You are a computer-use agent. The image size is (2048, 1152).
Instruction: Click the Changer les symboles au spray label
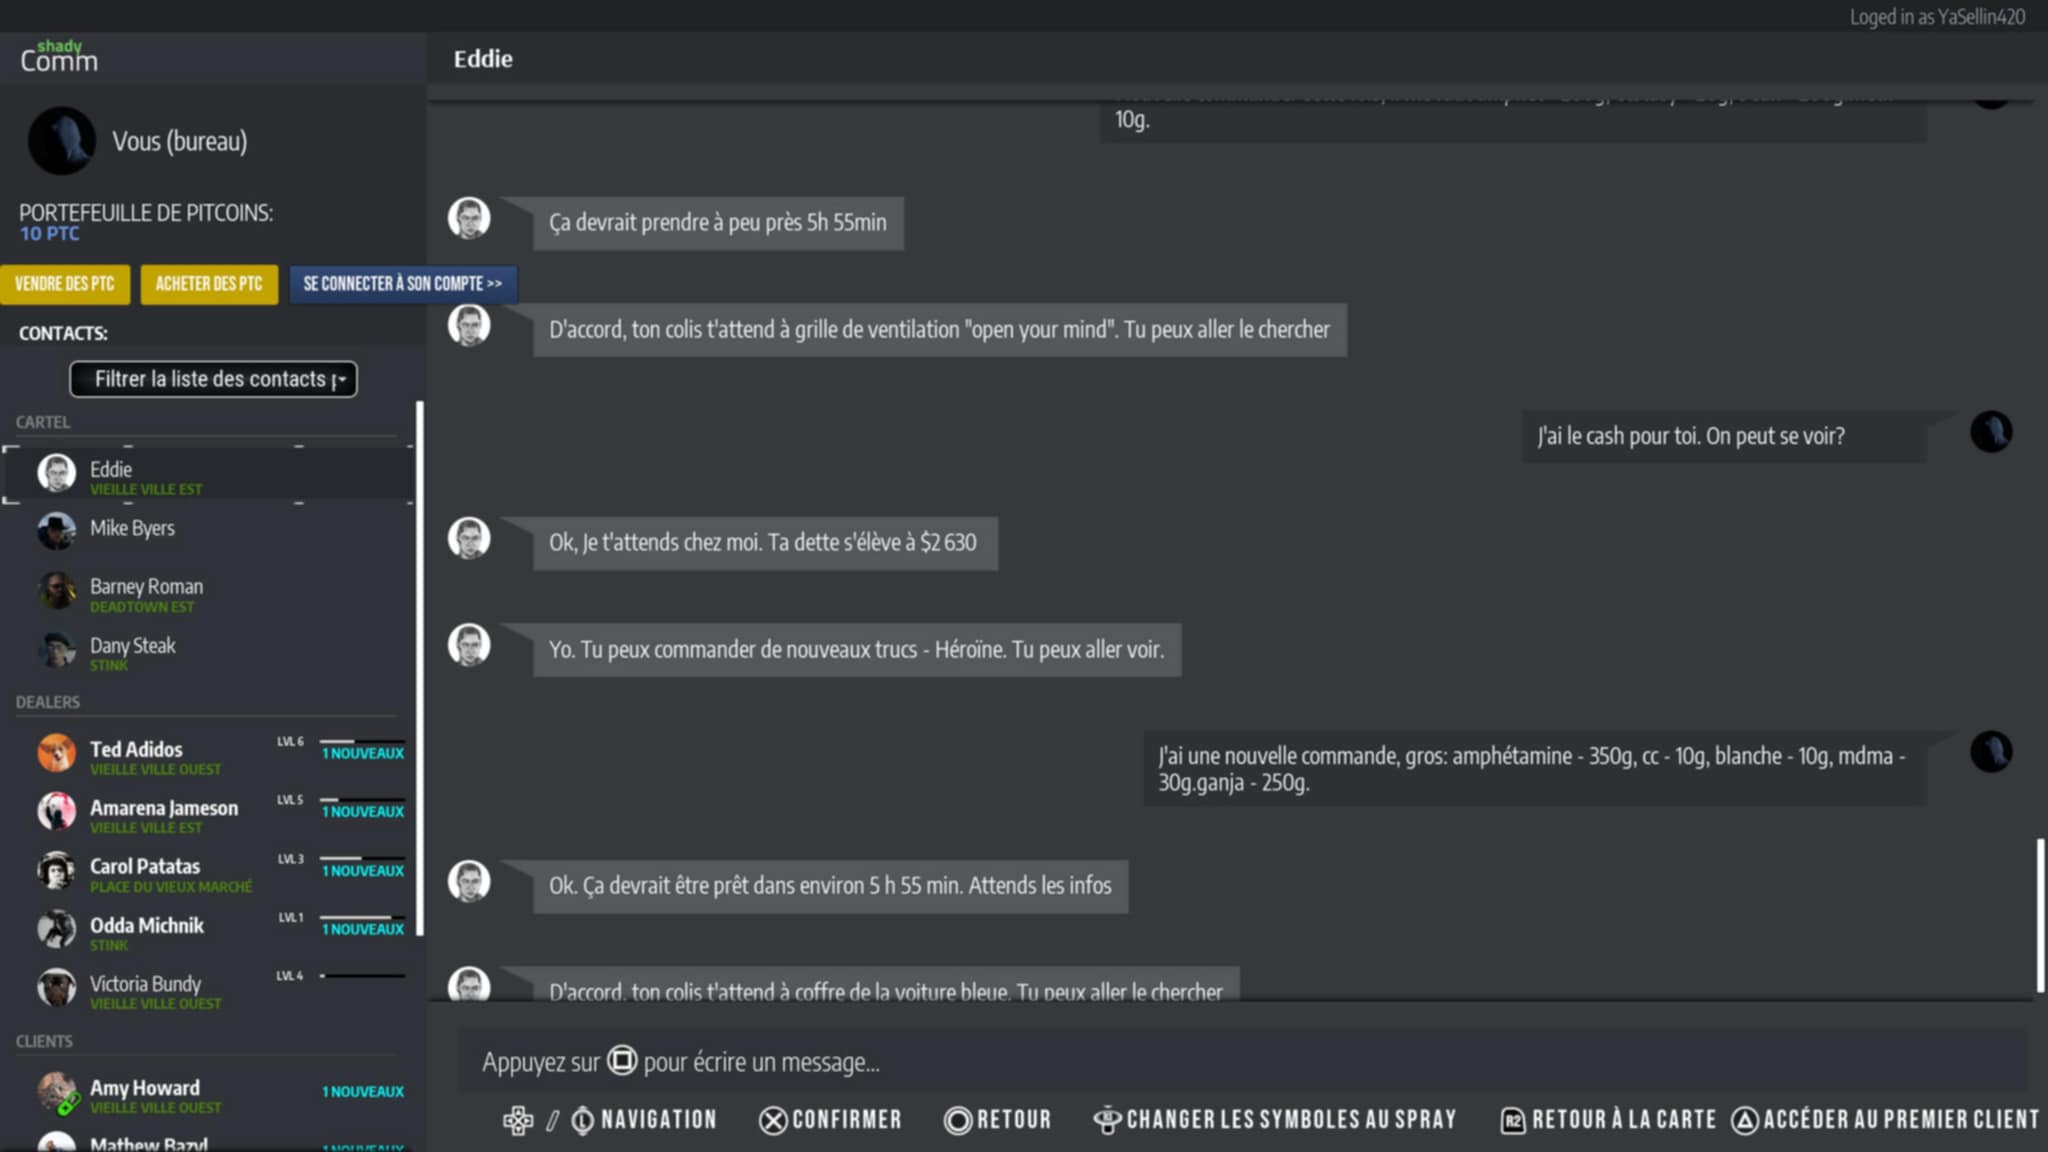point(1291,1120)
